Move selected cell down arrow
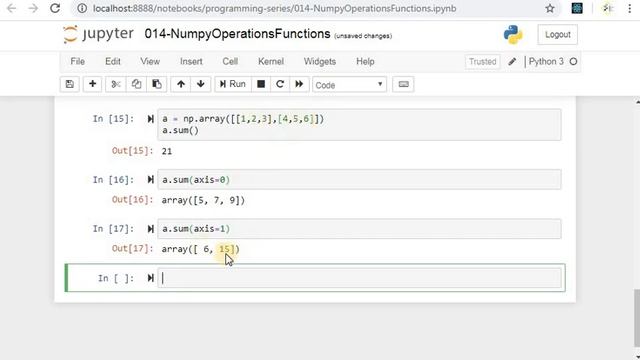 pos(200,84)
